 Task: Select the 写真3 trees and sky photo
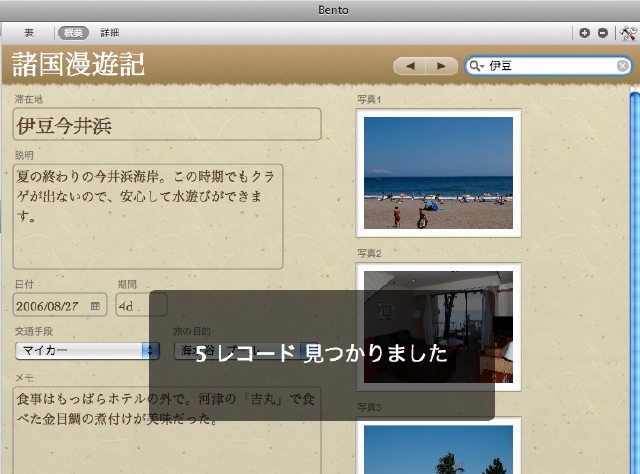coord(438,447)
